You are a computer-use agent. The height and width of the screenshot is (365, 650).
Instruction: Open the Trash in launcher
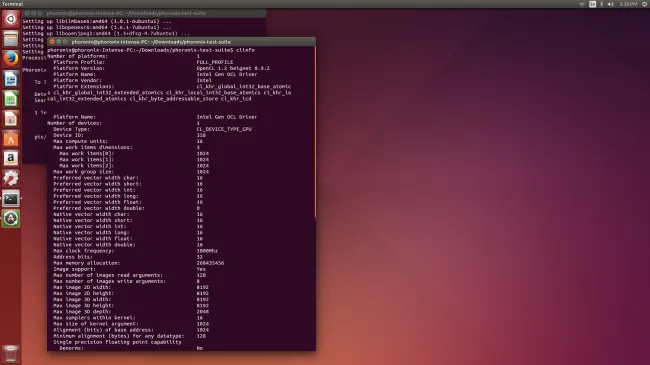tap(11, 354)
